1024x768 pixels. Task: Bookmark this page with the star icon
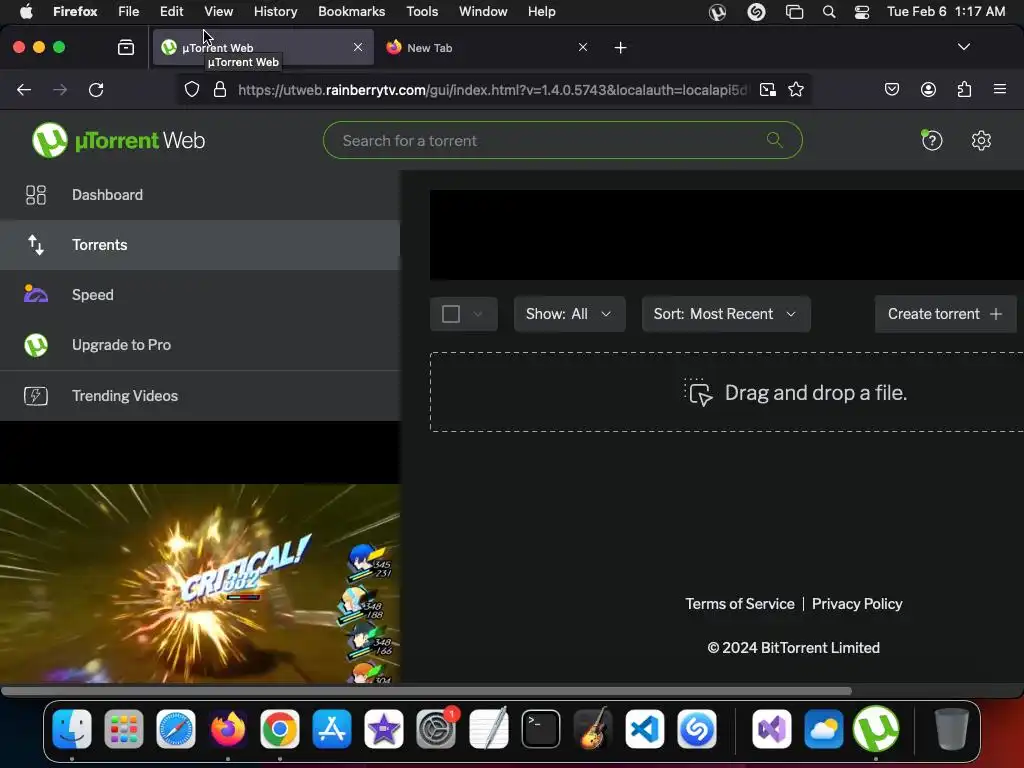pyautogui.click(x=795, y=89)
